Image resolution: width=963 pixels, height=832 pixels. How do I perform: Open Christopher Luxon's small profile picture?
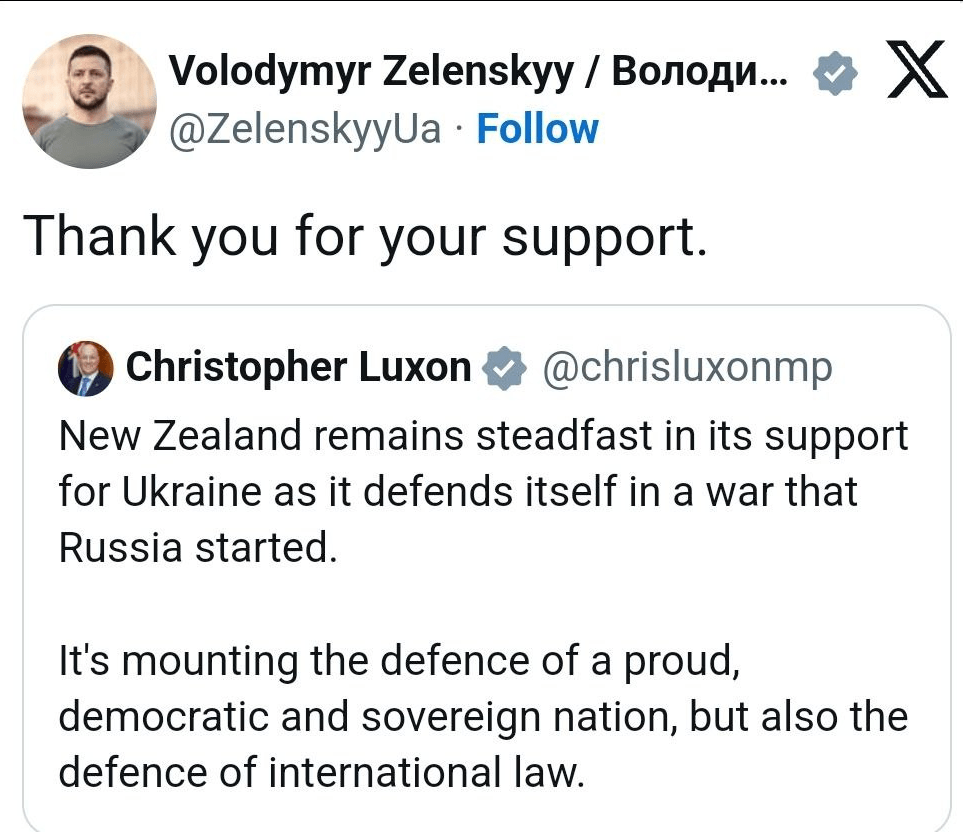click(x=85, y=369)
